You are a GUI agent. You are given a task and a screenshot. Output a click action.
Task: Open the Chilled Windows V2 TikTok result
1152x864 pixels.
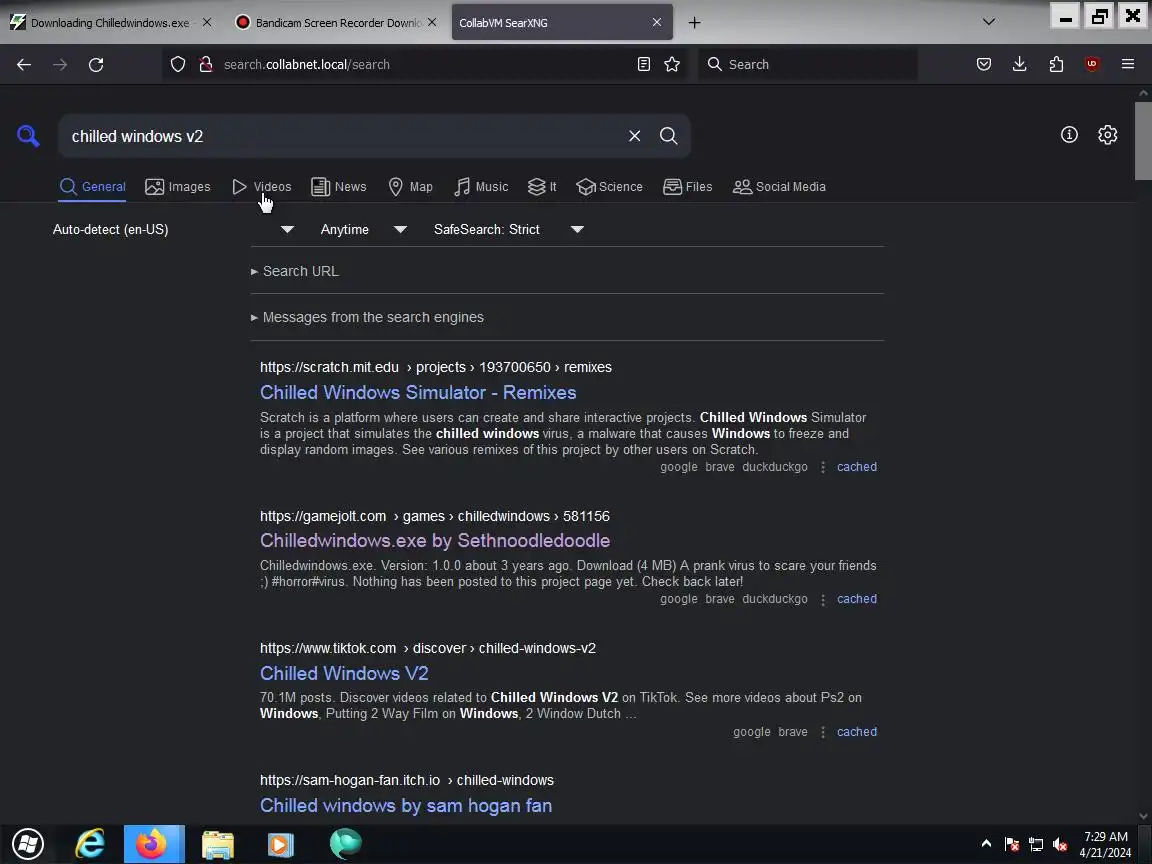344,673
